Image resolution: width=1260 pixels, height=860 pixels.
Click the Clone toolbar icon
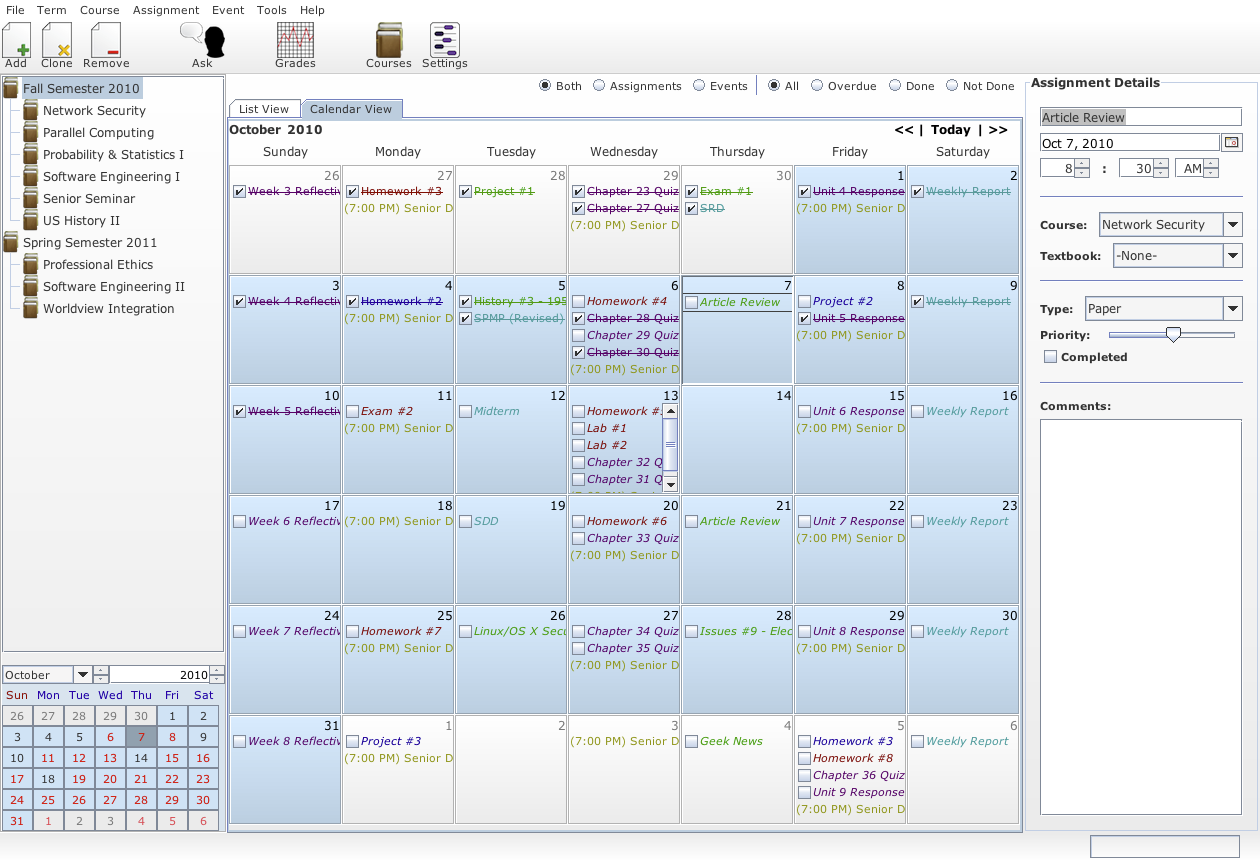[57, 41]
